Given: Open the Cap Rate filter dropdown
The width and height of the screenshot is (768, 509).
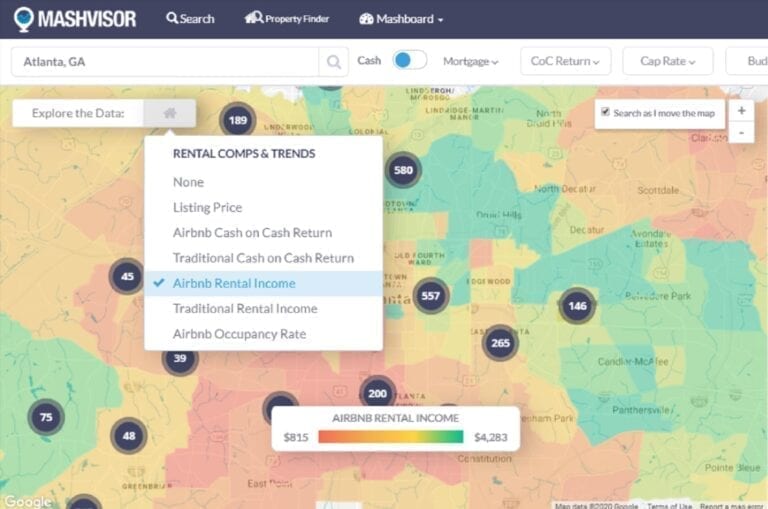Looking at the screenshot, I should click(x=667, y=61).
